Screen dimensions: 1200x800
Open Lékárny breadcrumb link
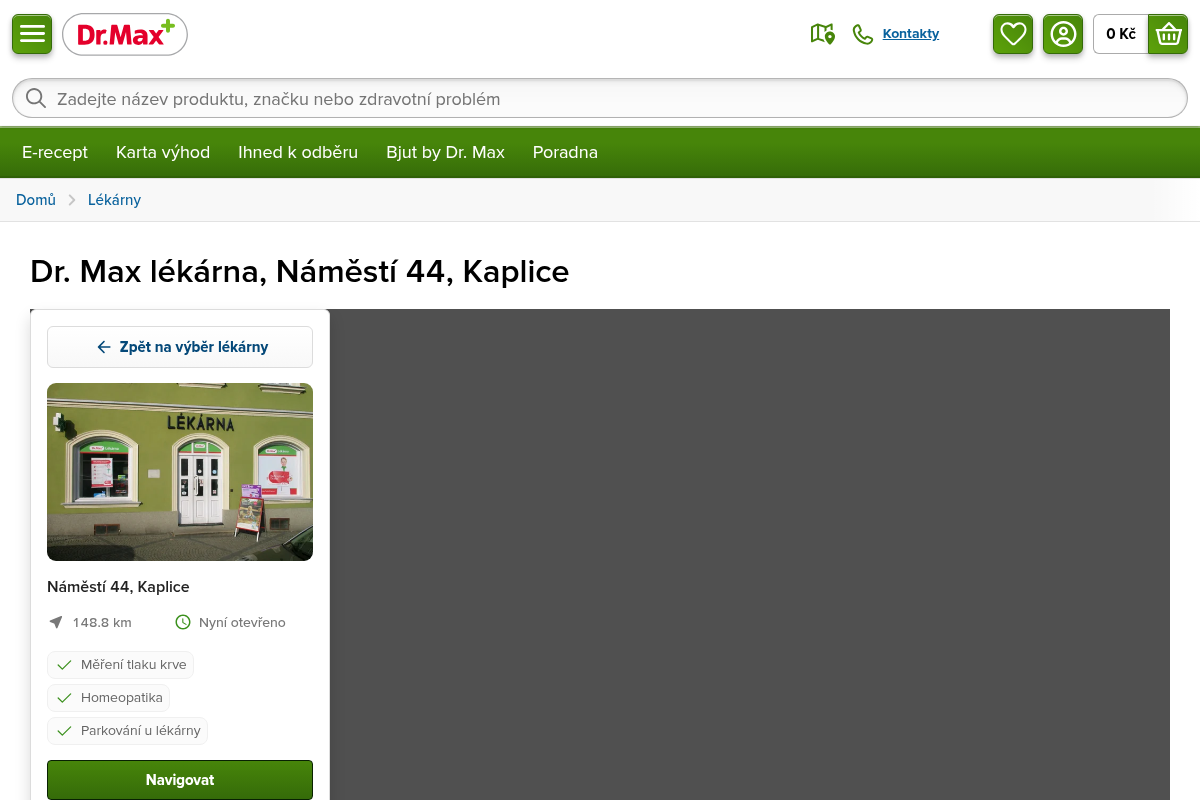pos(114,200)
